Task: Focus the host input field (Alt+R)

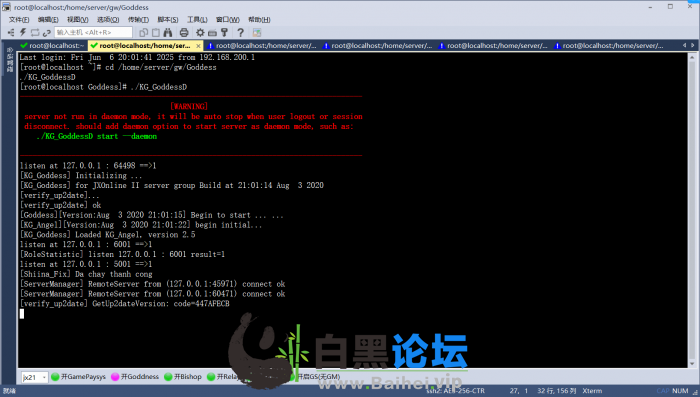Action: pos(93,32)
